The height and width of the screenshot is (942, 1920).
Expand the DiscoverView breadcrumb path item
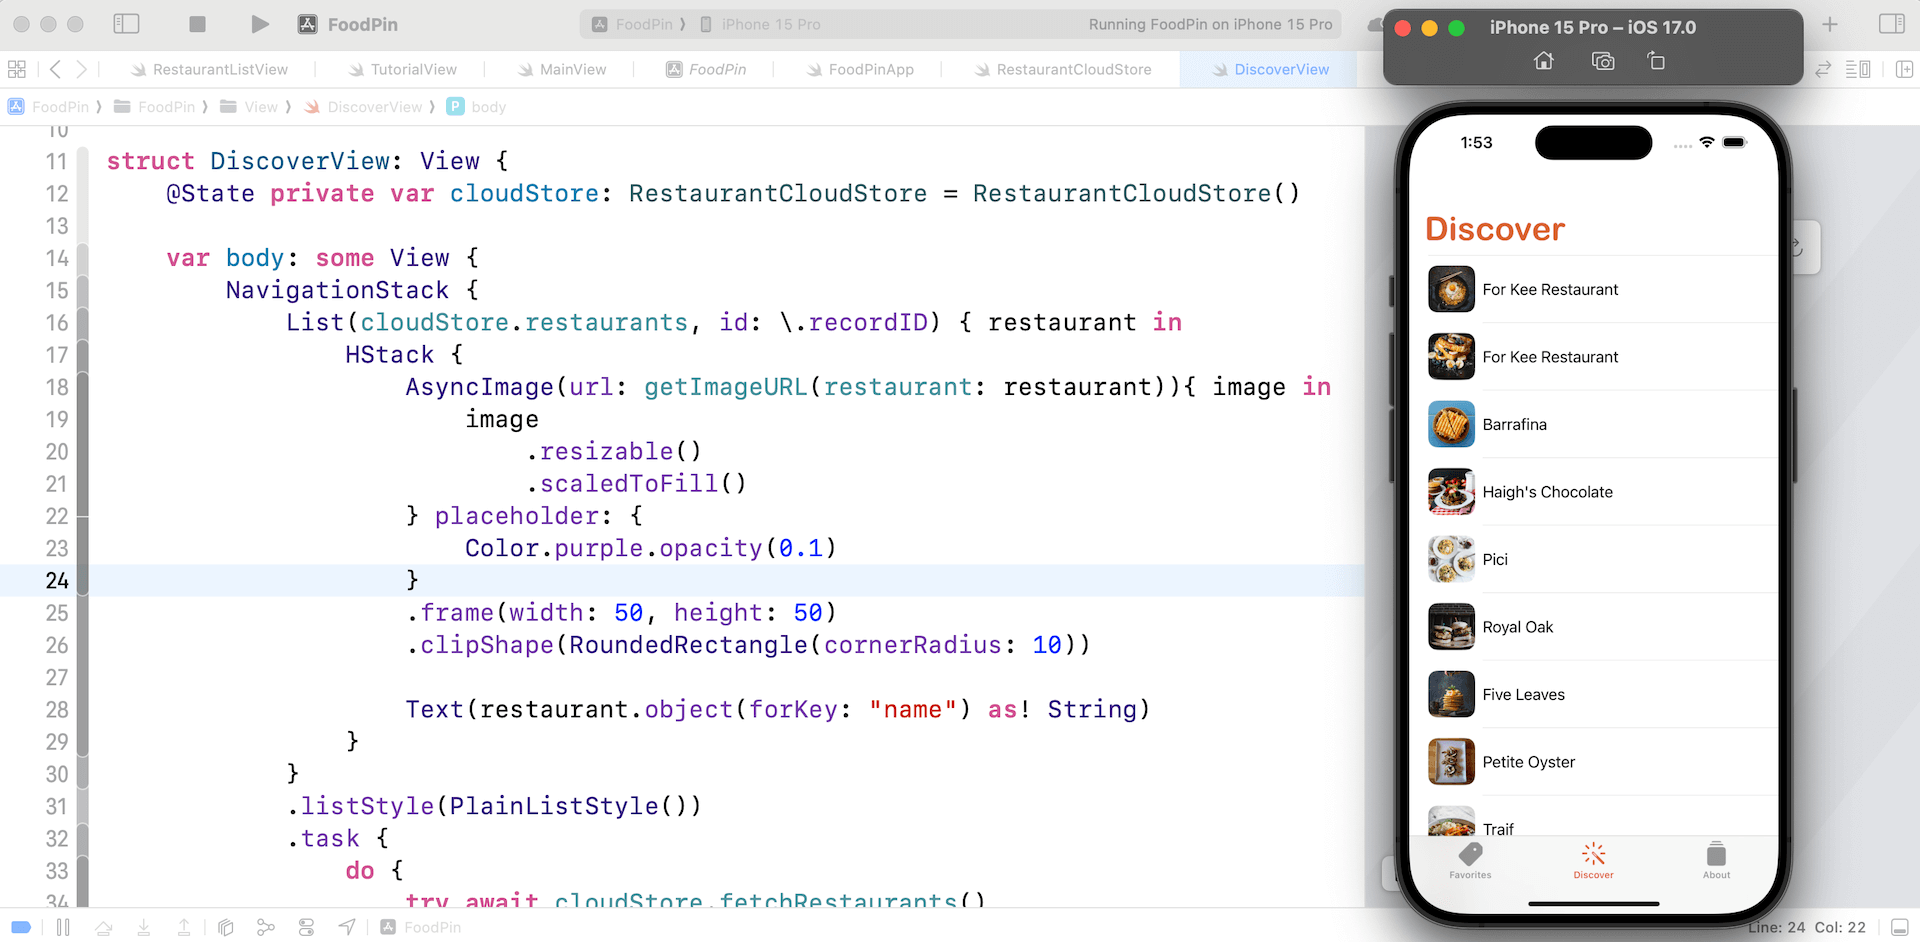pyautogui.click(x=374, y=107)
